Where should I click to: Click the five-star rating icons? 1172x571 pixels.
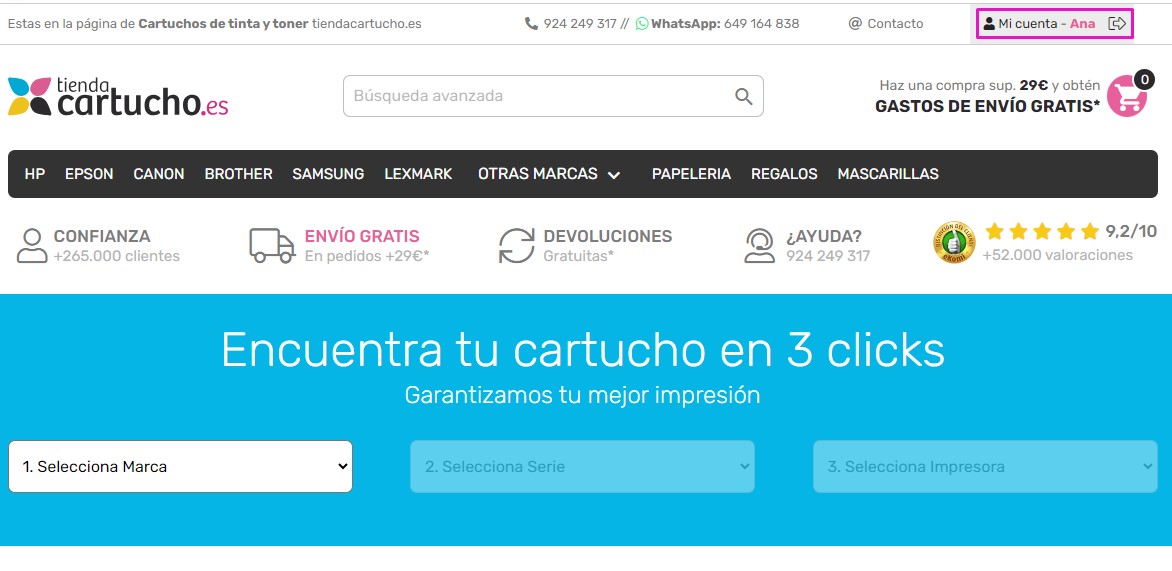tap(1042, 231)
